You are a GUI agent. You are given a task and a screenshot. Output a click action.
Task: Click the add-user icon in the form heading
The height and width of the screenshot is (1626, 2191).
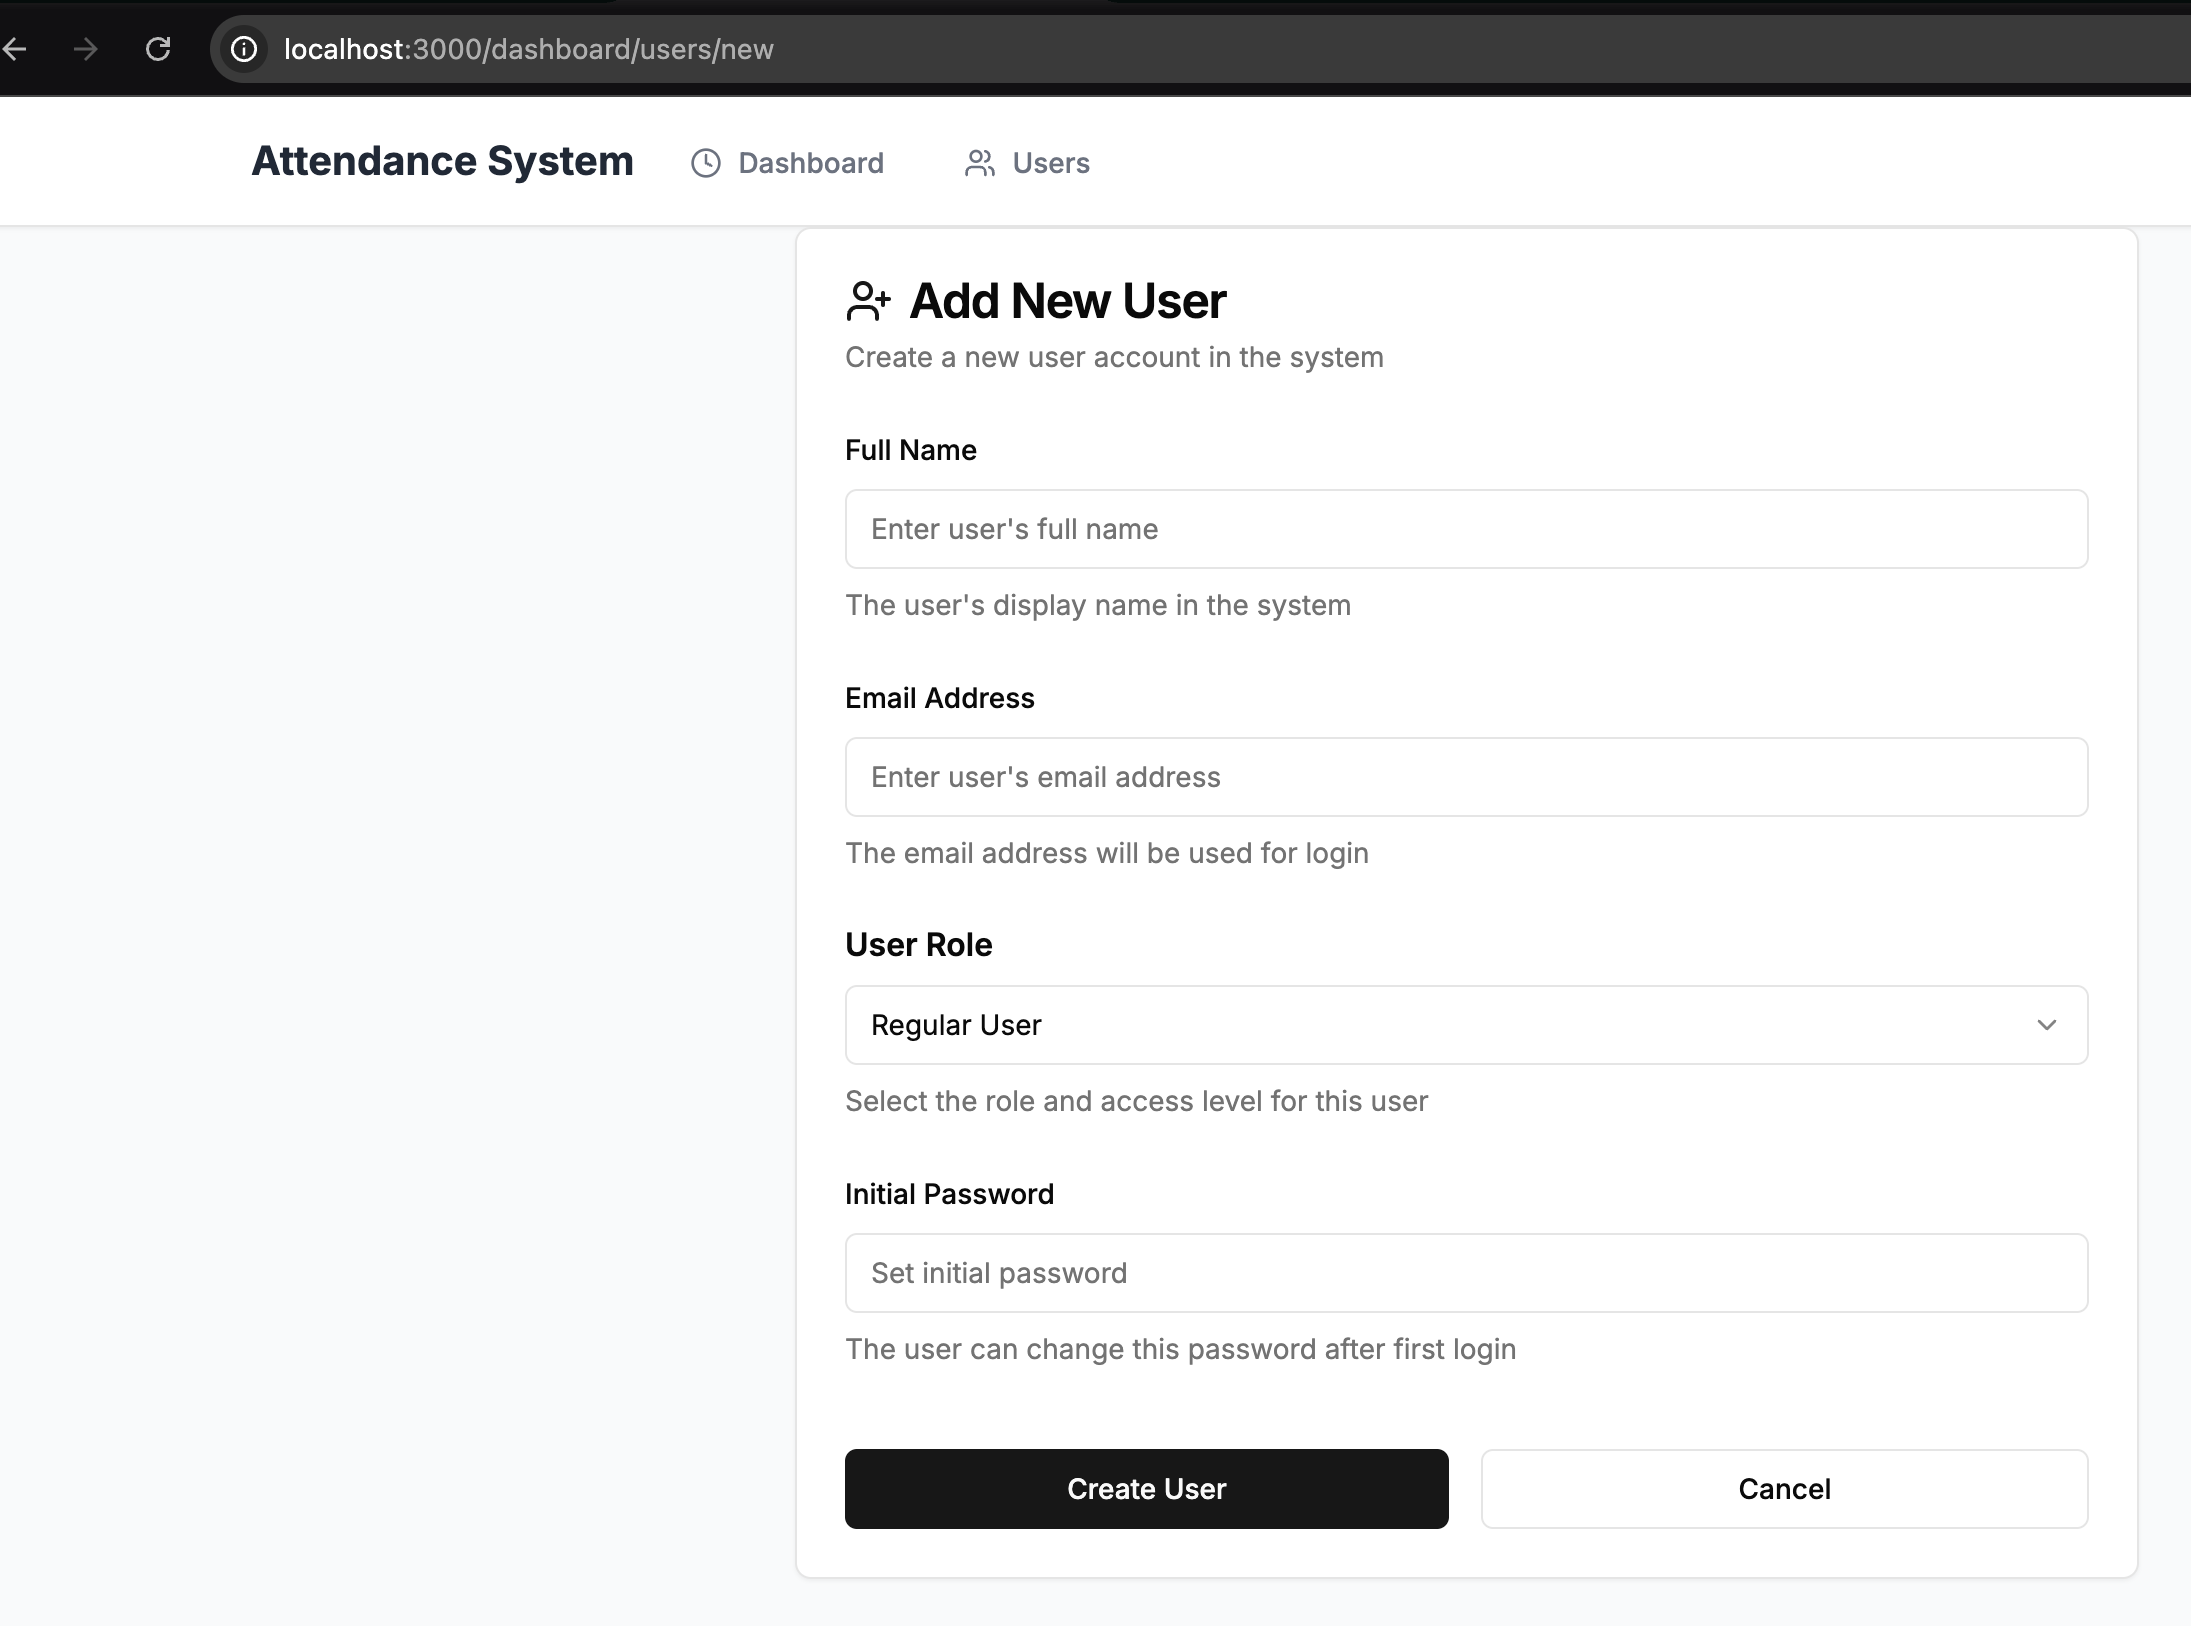[x=868, y=301]
